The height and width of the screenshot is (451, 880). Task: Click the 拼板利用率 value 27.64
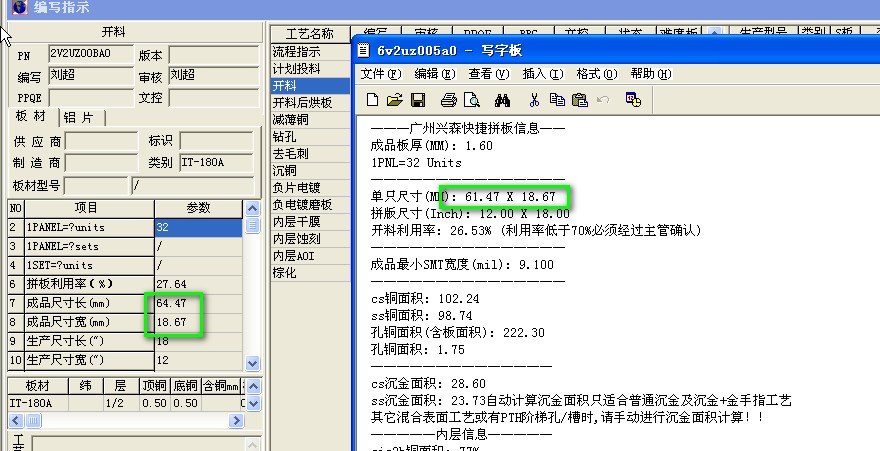(x=199, y=284)
